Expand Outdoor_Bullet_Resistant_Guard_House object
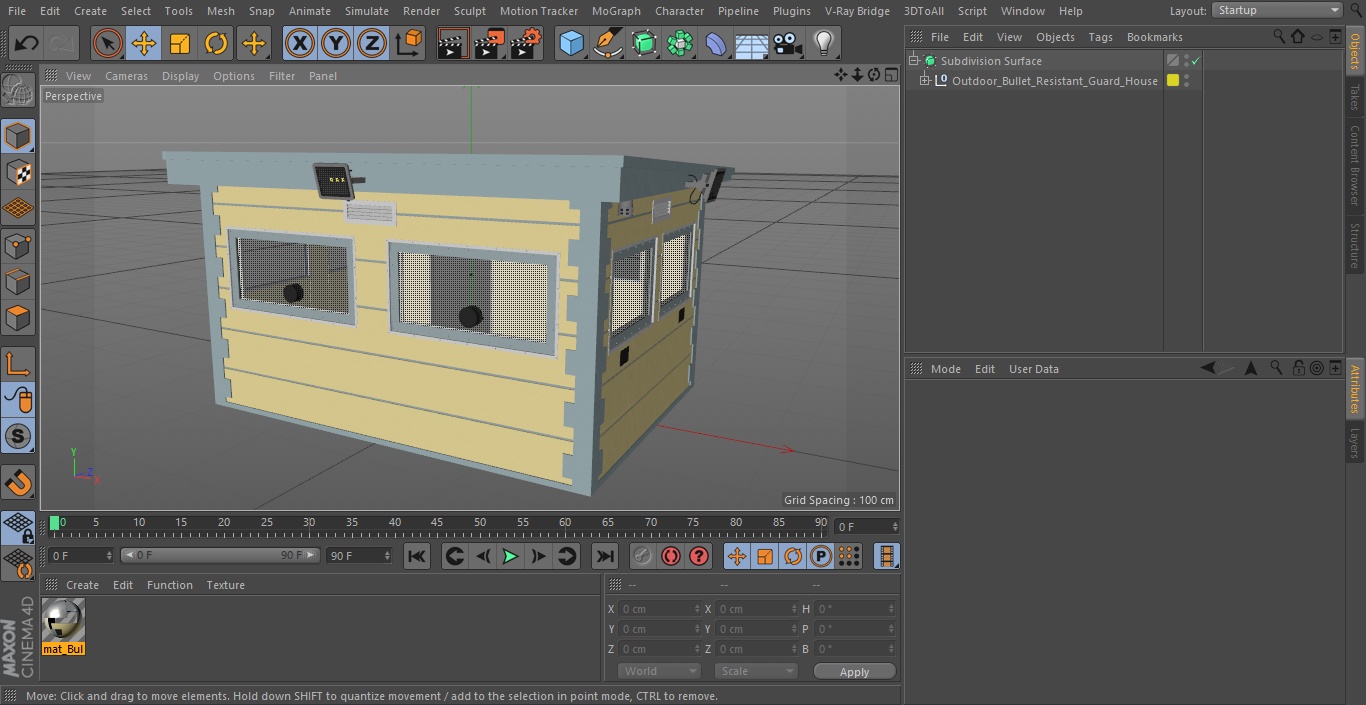1366x705 pixels. (925, 81)
